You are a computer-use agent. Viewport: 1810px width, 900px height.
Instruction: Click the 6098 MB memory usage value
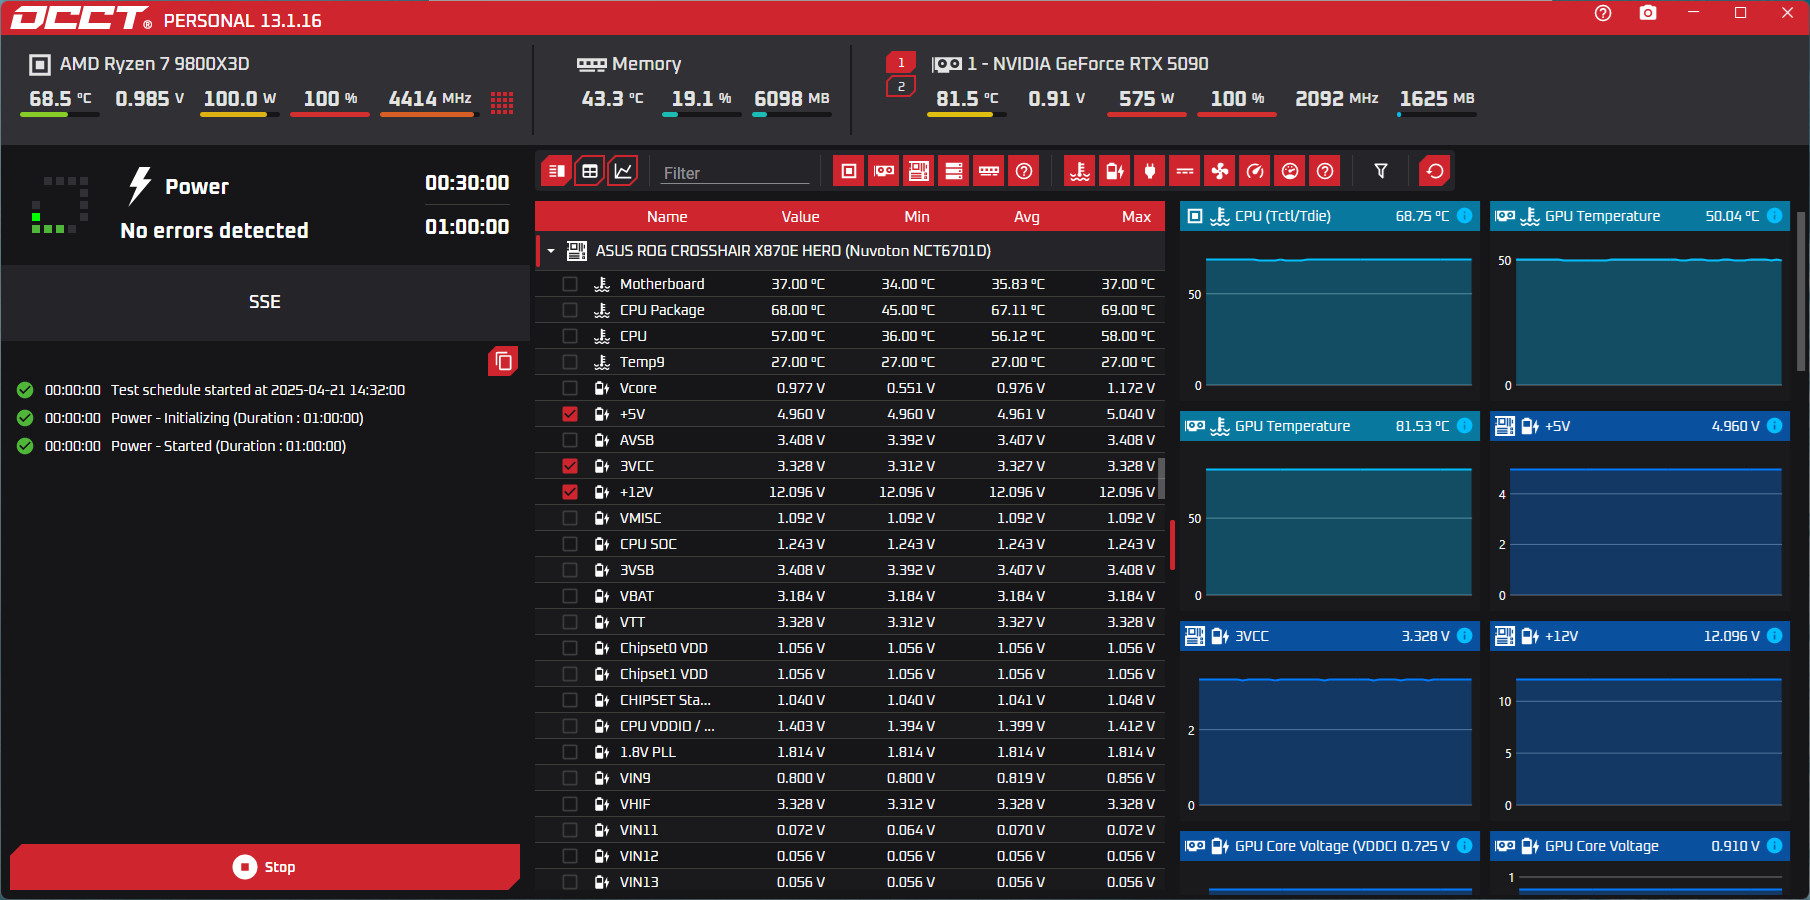pyautogui.click(x=792, y=98)
